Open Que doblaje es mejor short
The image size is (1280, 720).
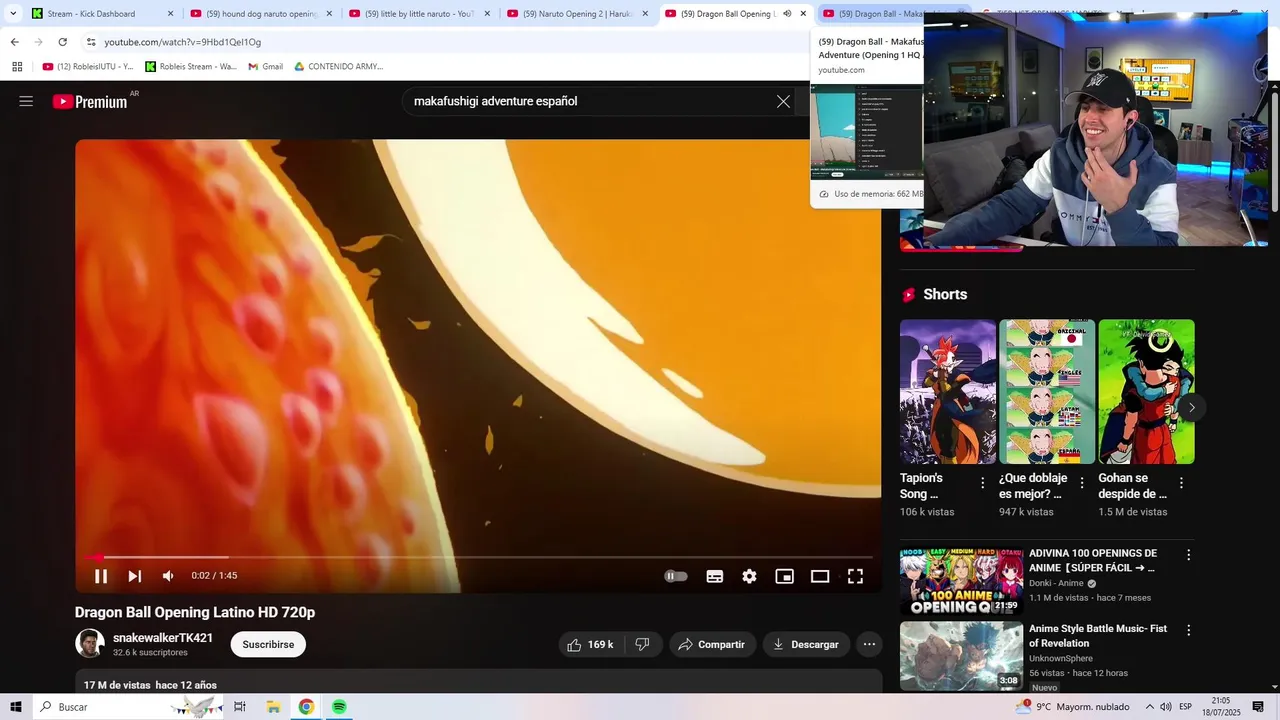pos(1047,392)
